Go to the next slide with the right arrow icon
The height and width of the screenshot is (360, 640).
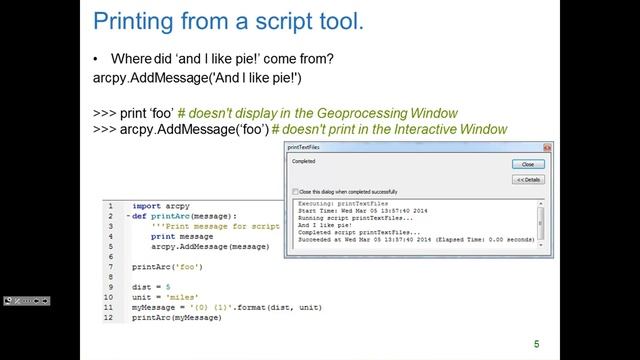45,301
